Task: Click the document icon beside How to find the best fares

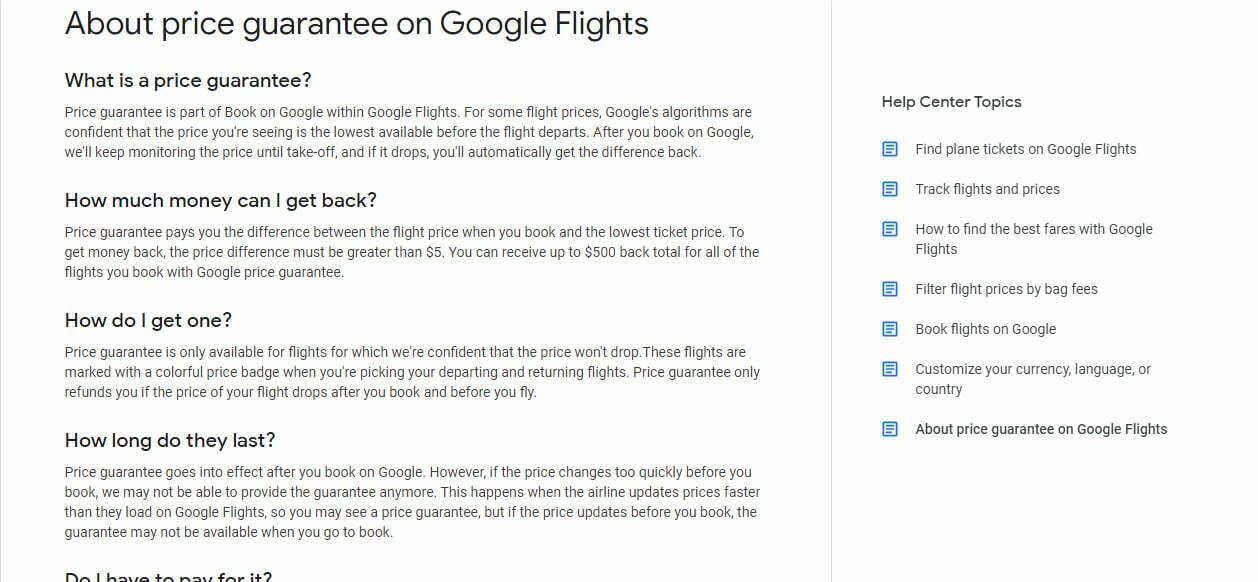Action: (890, 229)
